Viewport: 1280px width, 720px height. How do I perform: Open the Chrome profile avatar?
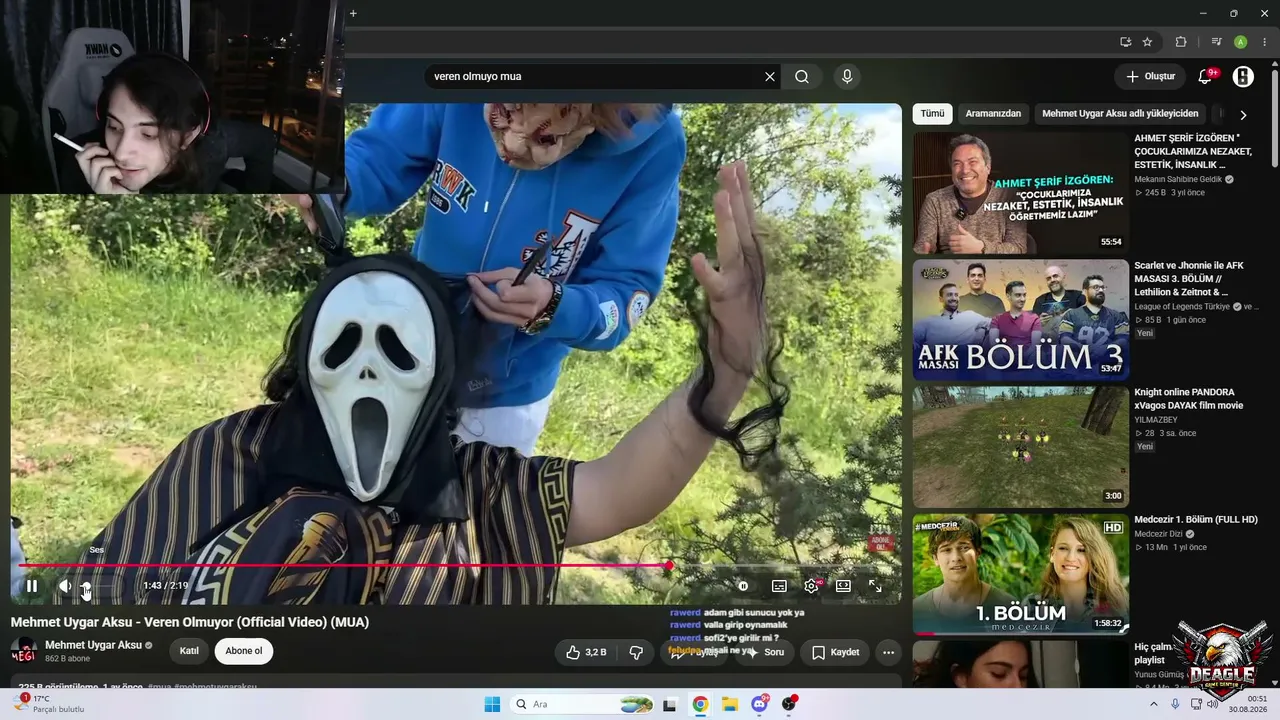click(1240, 42)
